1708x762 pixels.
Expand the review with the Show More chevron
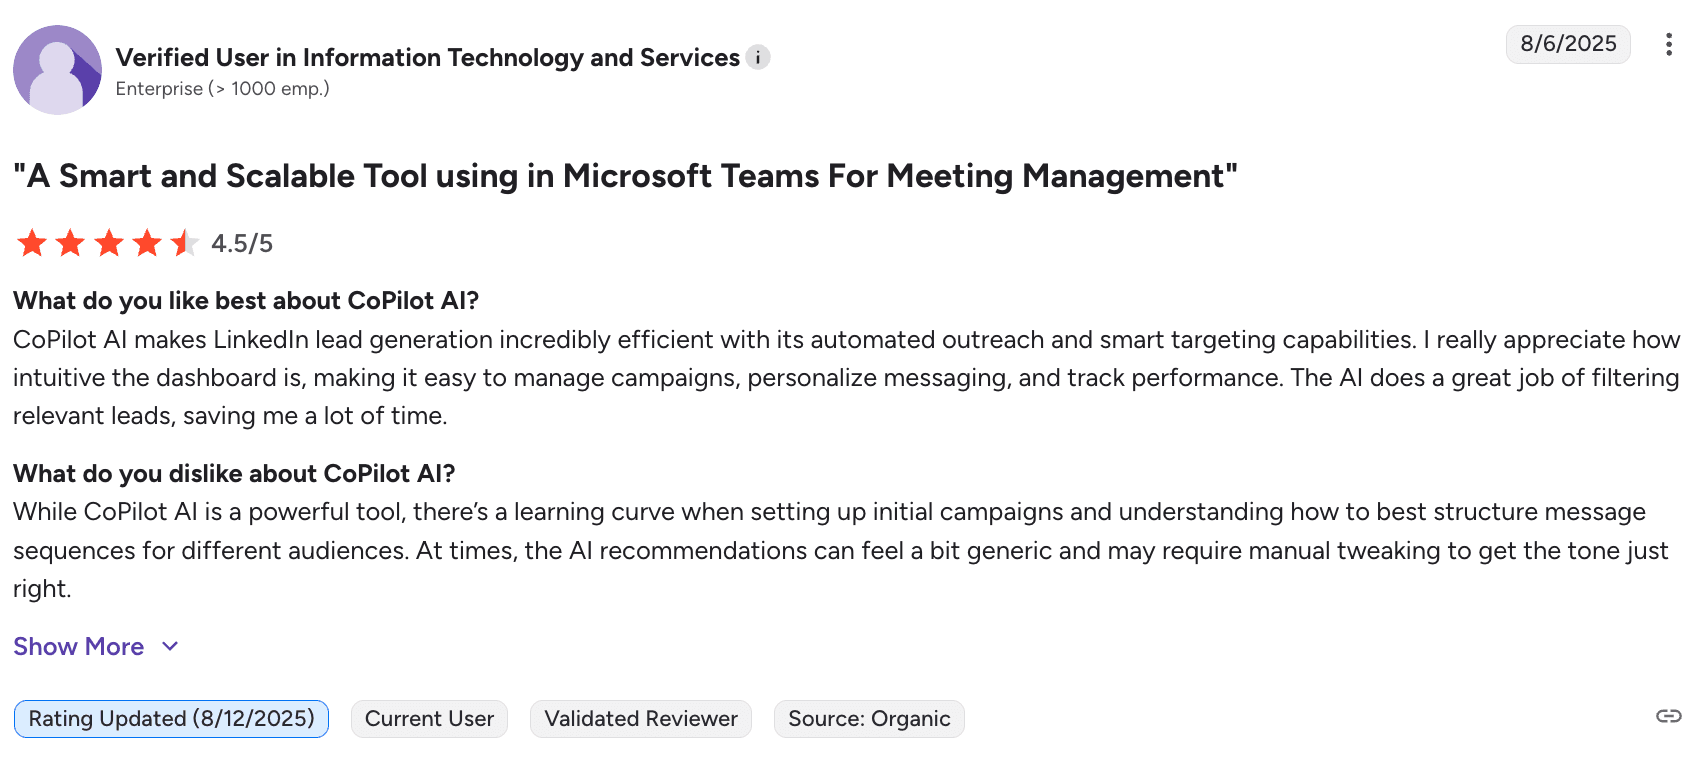pos(170,647)
